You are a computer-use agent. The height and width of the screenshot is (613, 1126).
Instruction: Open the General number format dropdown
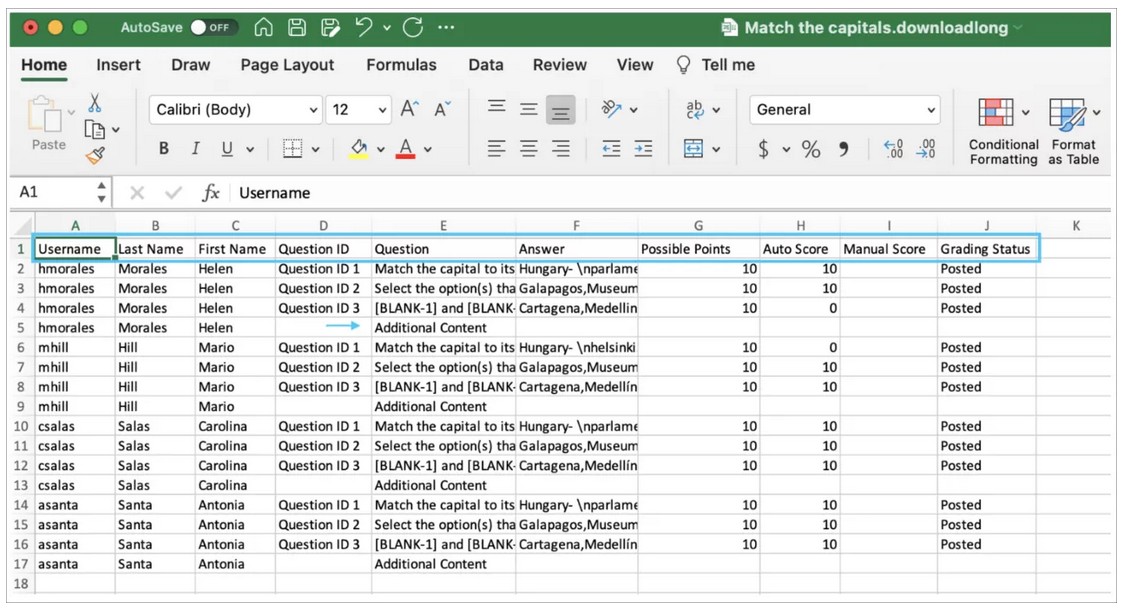click(x=931, y=110)
